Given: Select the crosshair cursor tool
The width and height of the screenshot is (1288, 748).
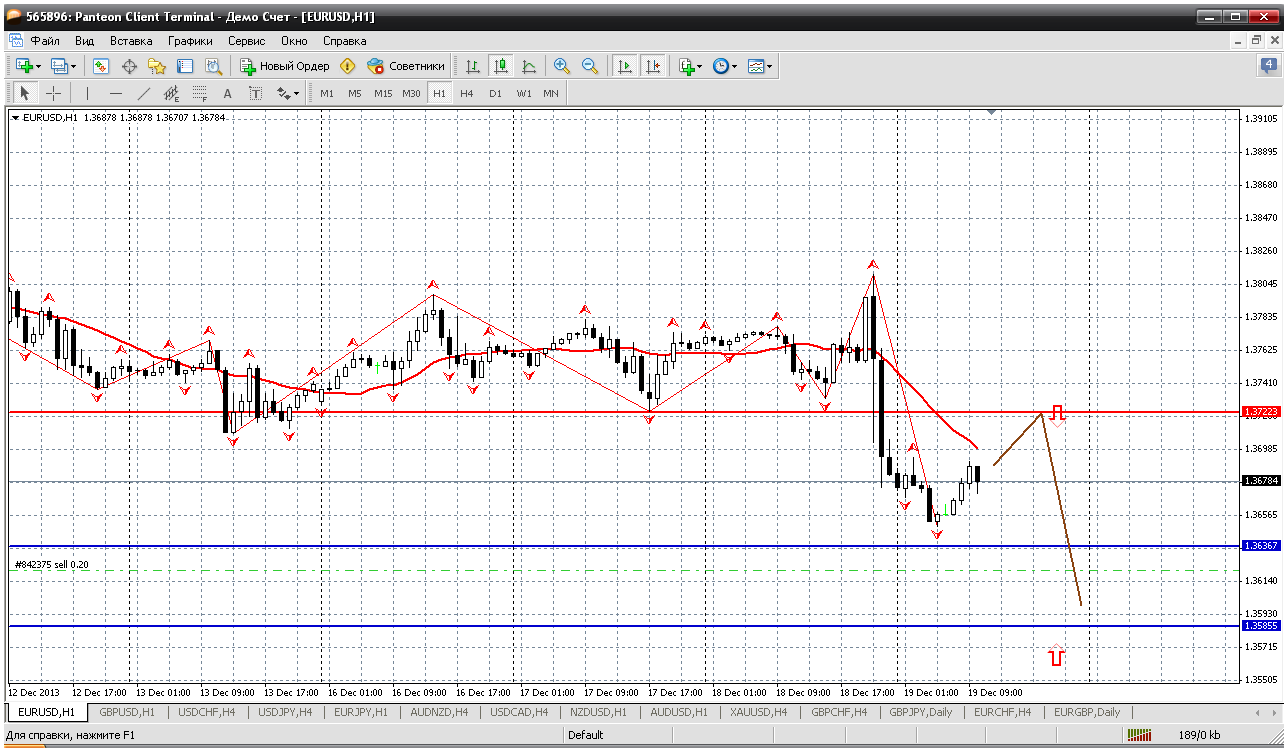Looking at the screenshot, I should [54, 93].
